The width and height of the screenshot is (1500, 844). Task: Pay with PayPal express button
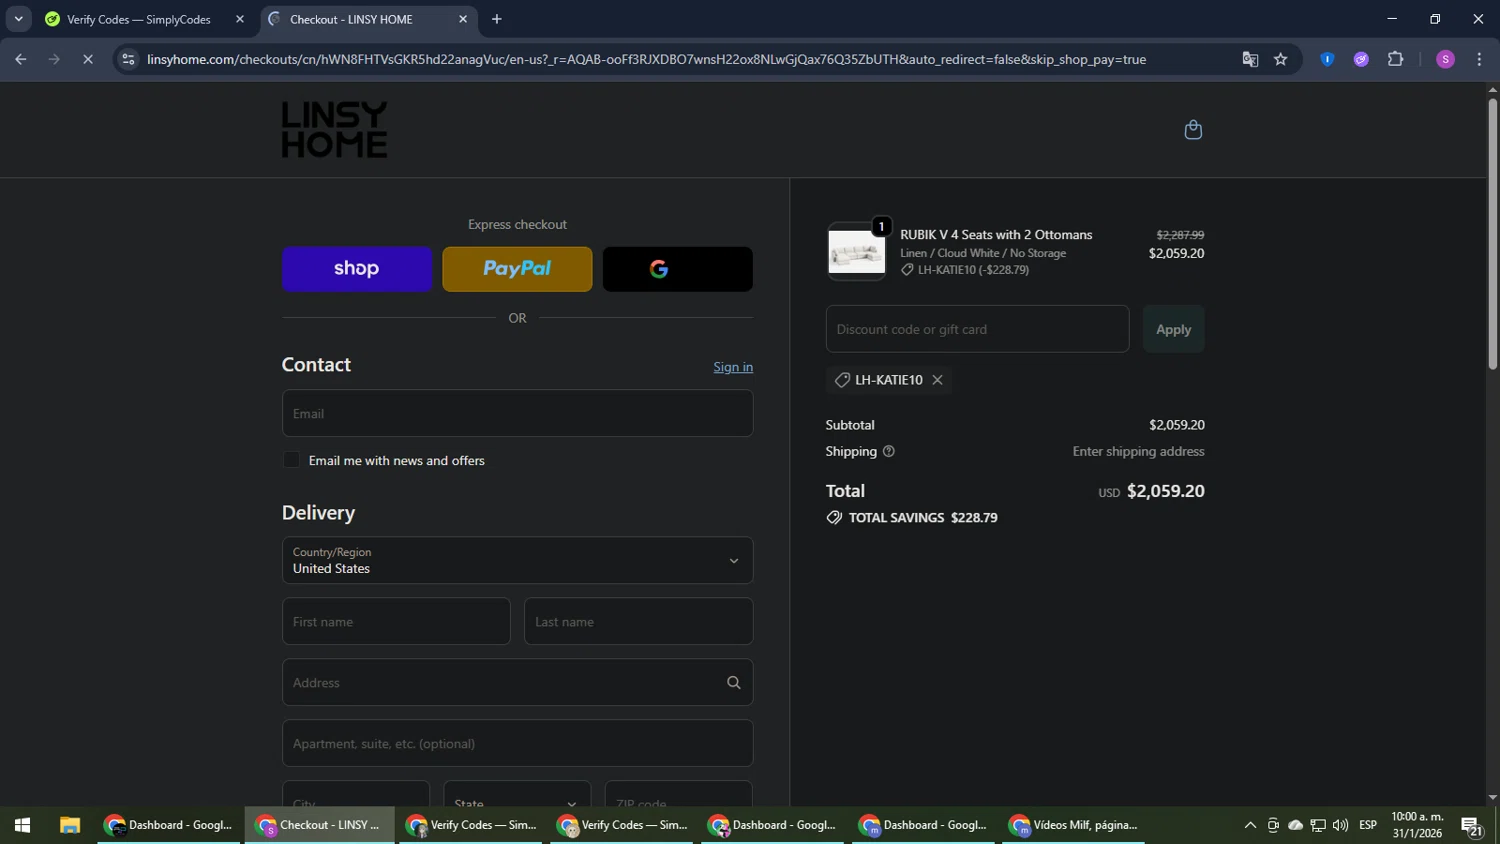(517, 269)
